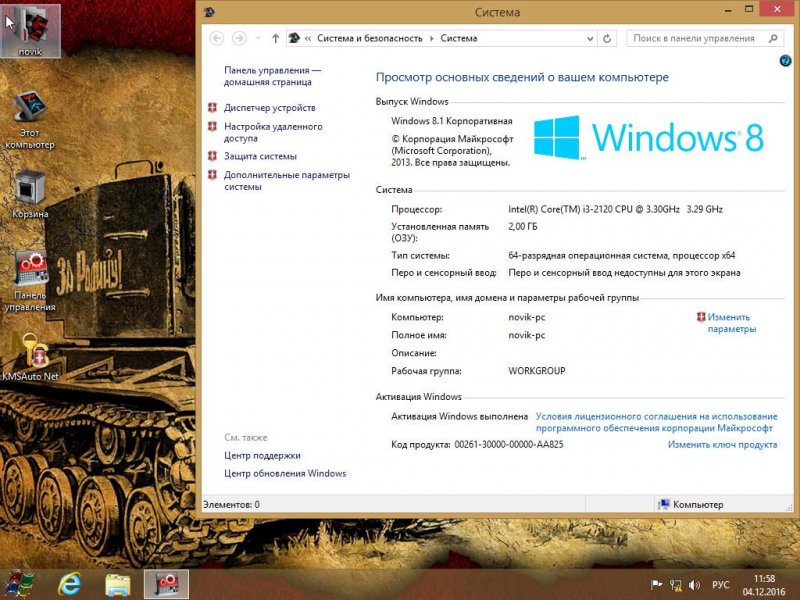Click the search magnifier icon
This screenshot has width=800, height=600.
tap(773, 38)
